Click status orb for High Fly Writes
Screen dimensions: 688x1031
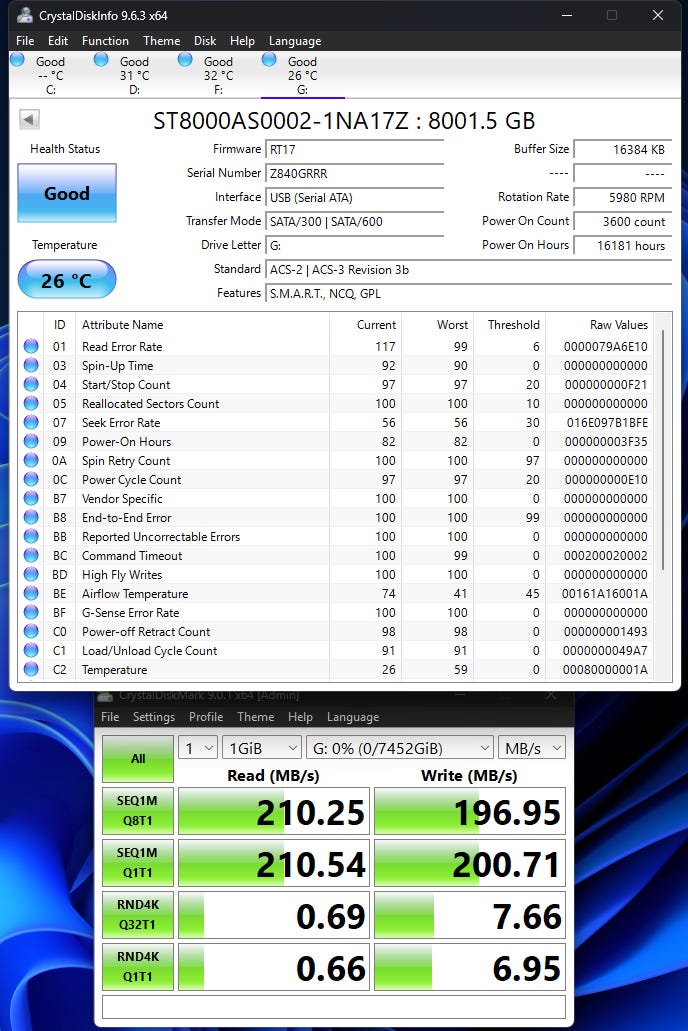coord(31,574)
